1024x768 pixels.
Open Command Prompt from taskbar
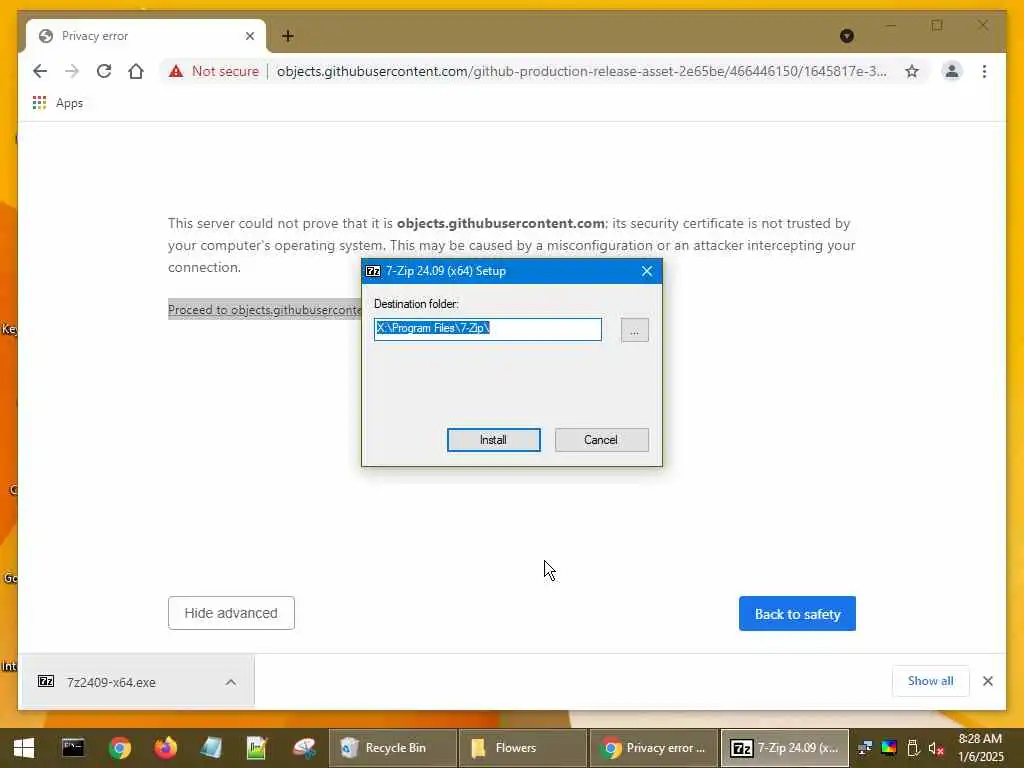click(73, 748)
